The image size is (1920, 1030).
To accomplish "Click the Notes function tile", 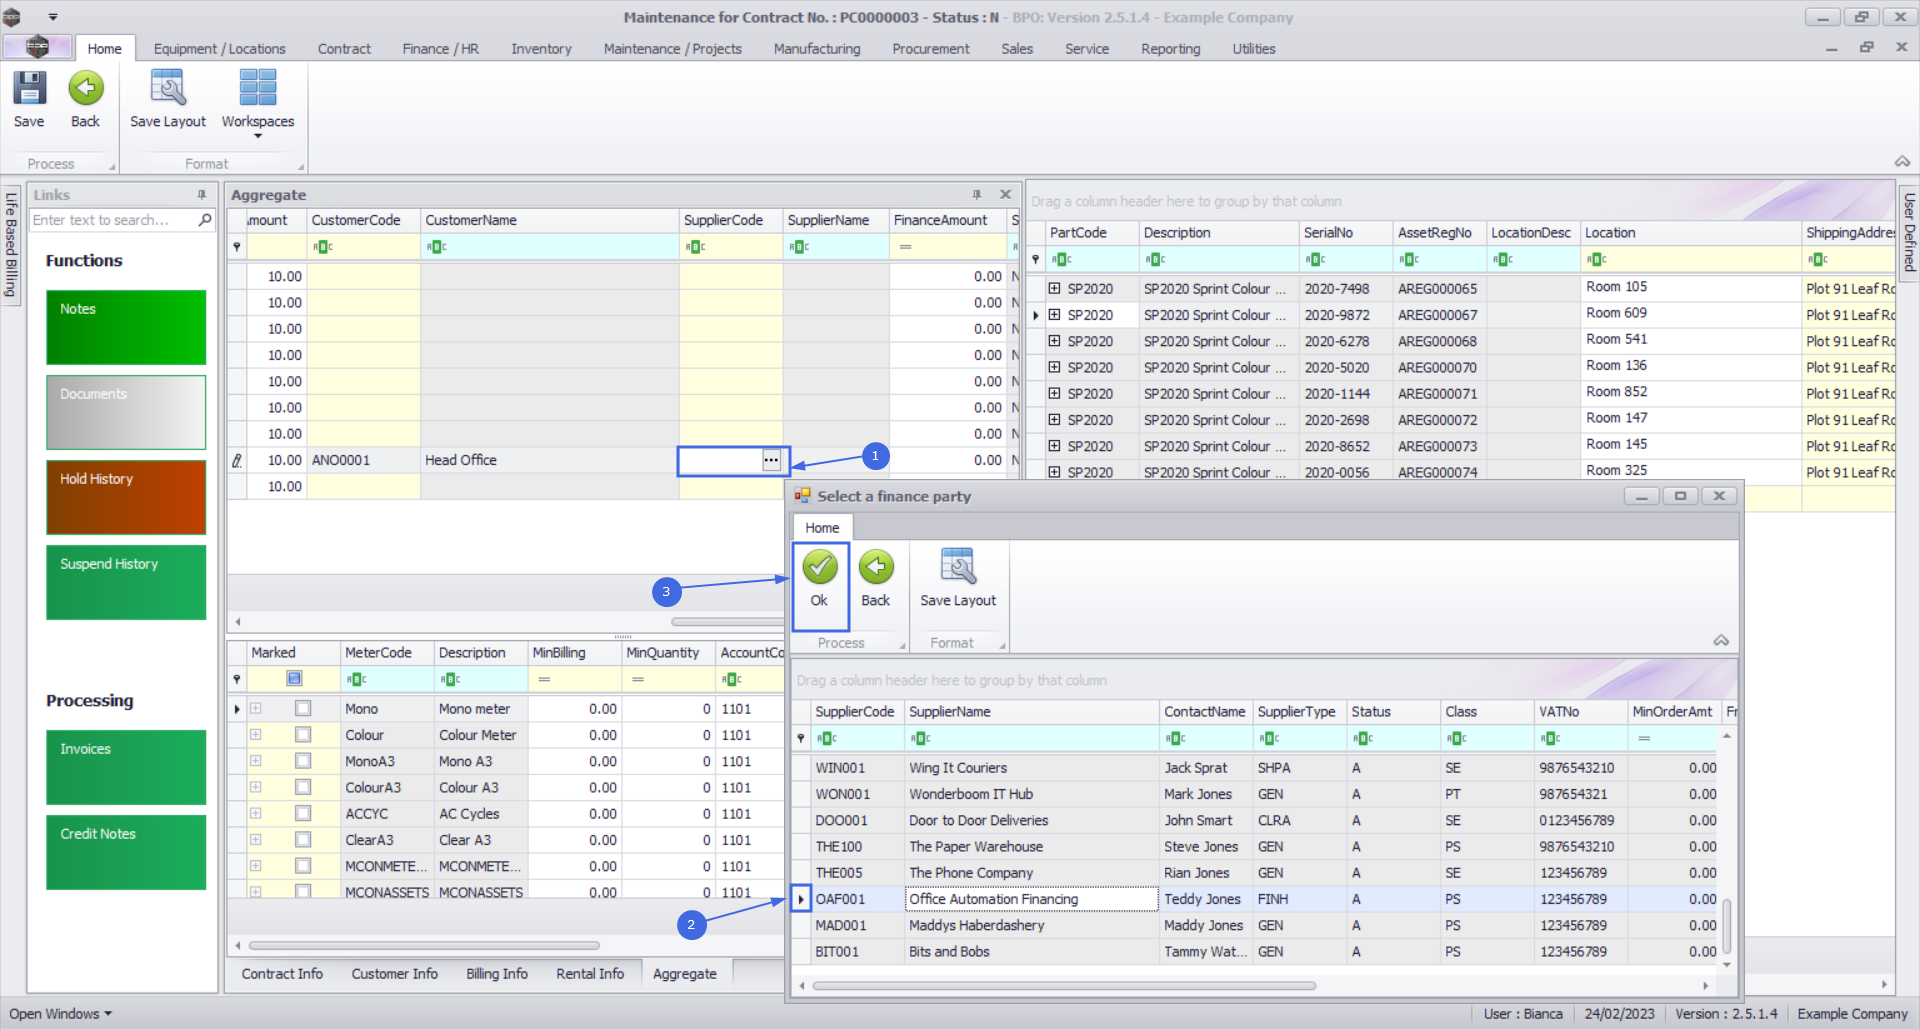I will [x=126, y=327].
